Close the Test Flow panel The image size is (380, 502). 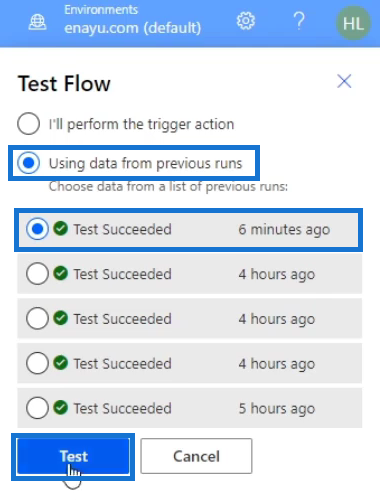(344, 81)
